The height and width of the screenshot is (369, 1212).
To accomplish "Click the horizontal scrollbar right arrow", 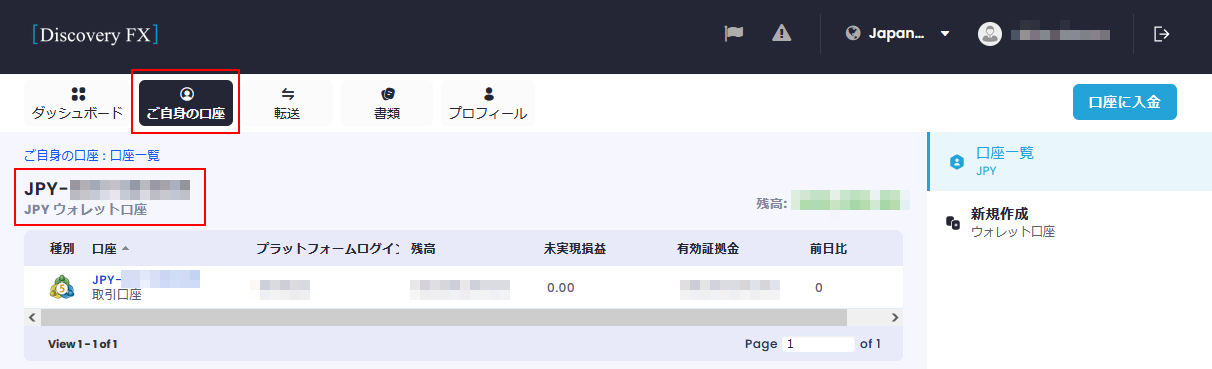I will coord(894,317).
